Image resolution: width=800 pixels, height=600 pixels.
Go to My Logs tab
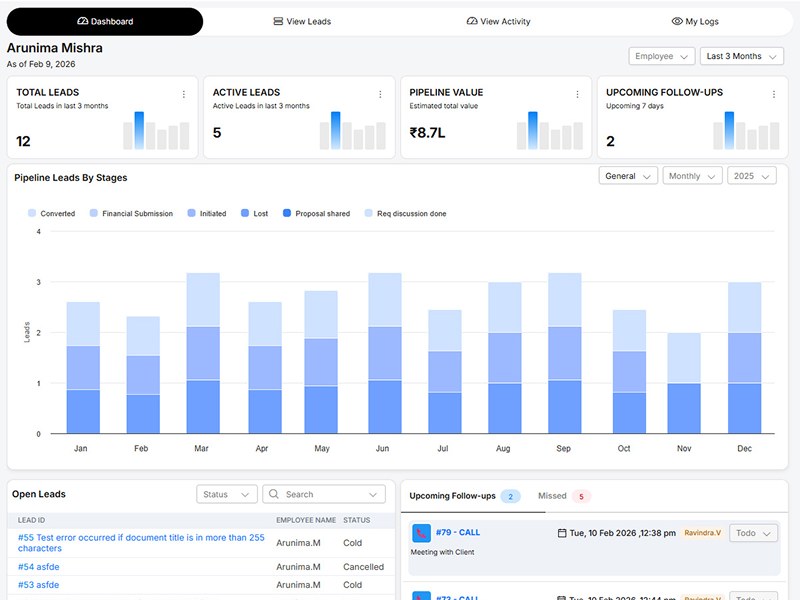pyautogui.click(x=695, y=21)
